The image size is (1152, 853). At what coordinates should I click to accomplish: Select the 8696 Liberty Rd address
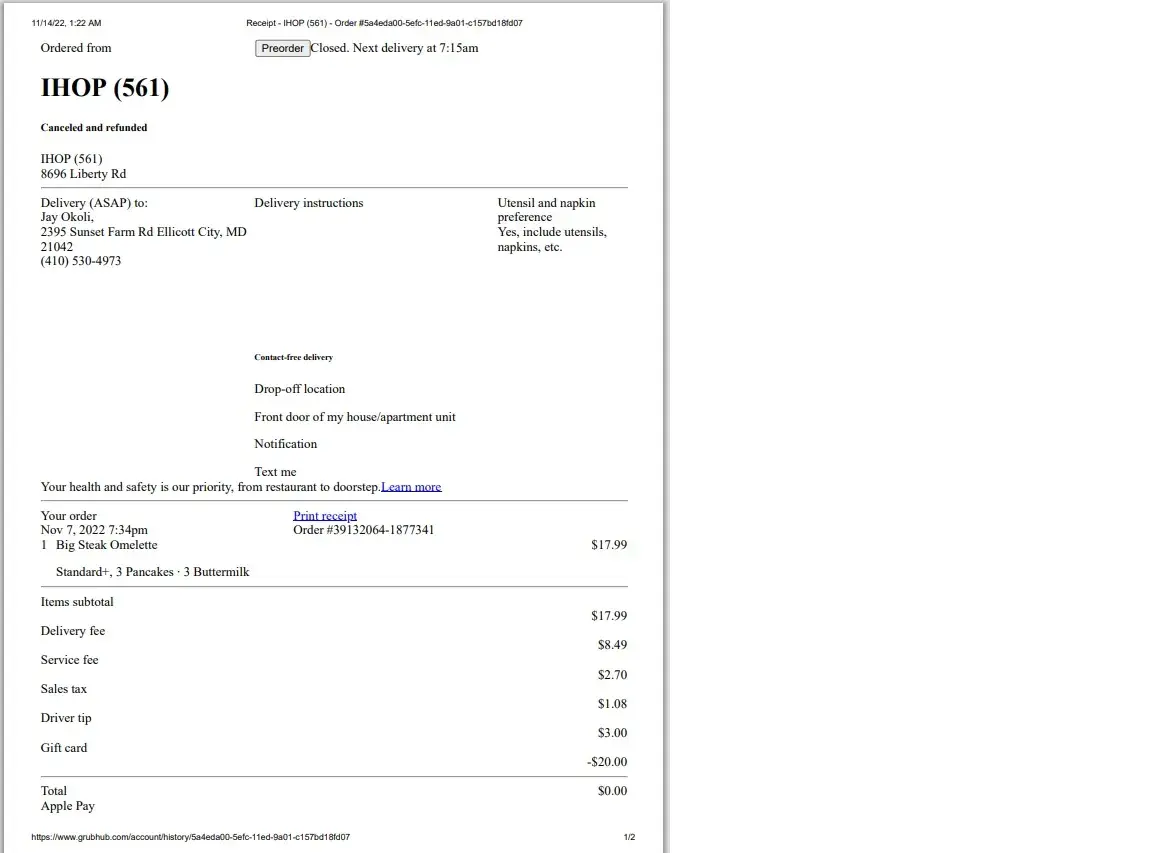[83, 174]
